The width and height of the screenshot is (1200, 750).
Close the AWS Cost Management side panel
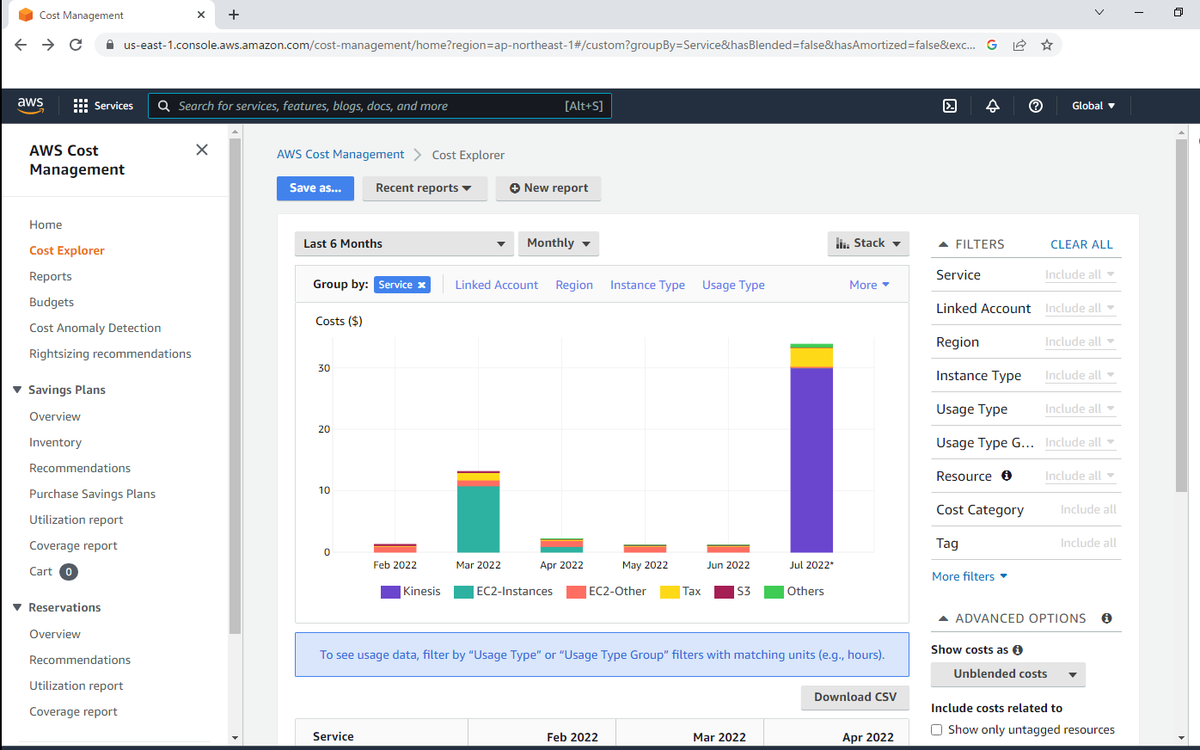click(202, 150)
